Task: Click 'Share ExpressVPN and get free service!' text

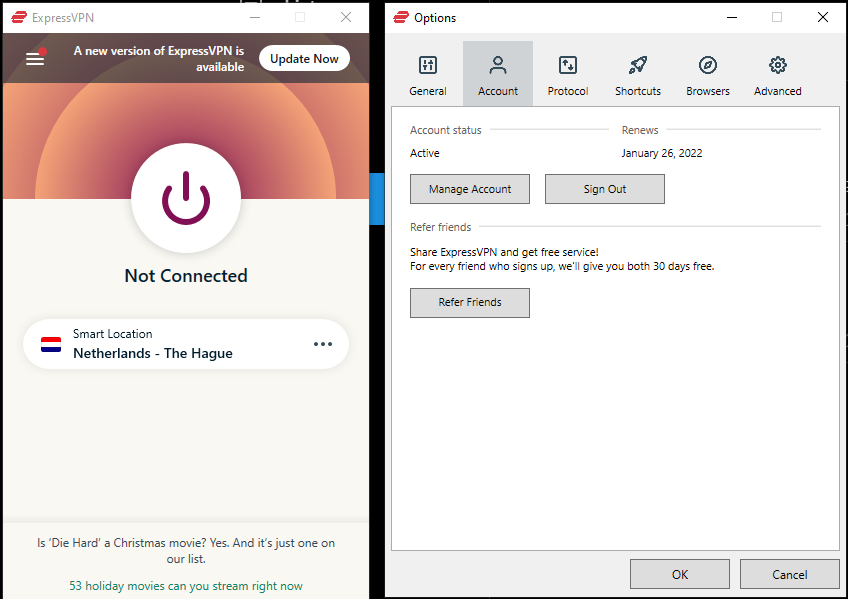Action: pyautogui.click(x=504, y=252)
